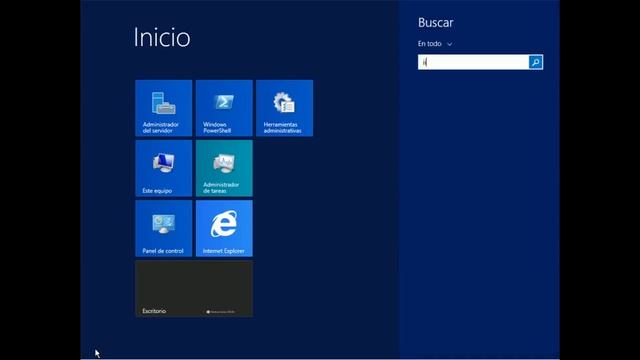
Task: Launch Internet Explorer tile
Action: (x=224, y=228)
